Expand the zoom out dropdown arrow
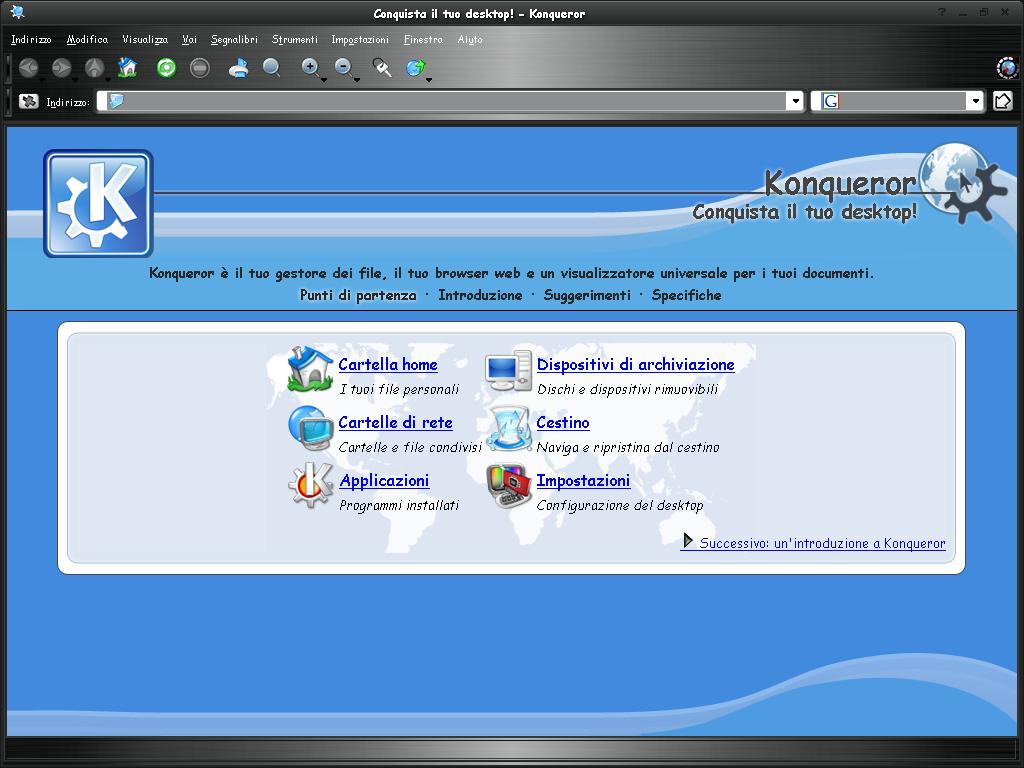 click(357, 80)
